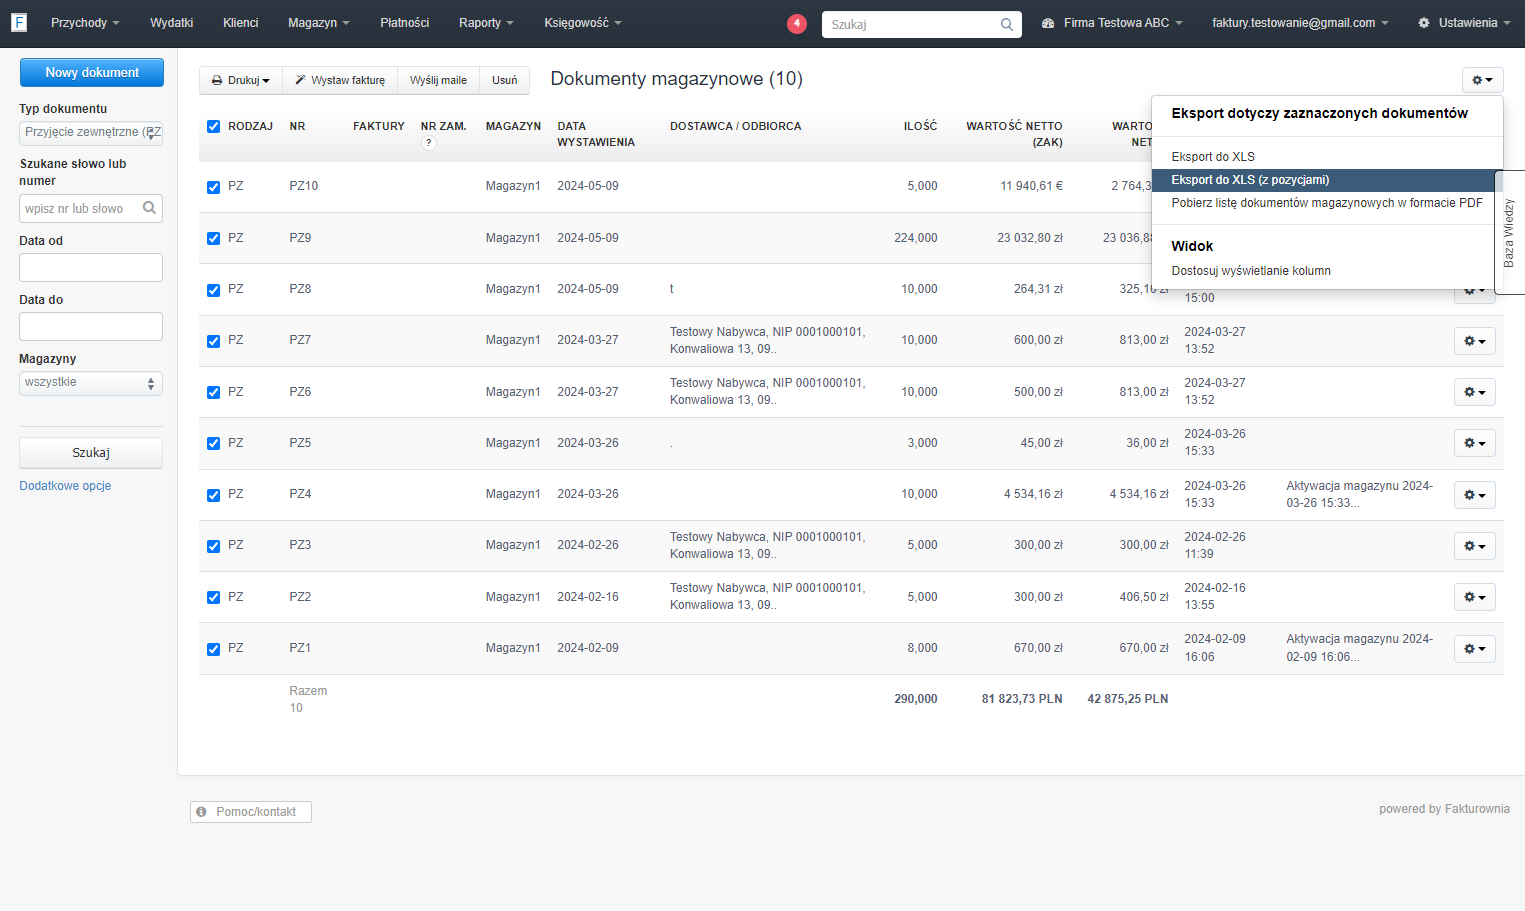Click the Fakturownia logo icon
Screen dimensions: 1525x911
(18, 22)
